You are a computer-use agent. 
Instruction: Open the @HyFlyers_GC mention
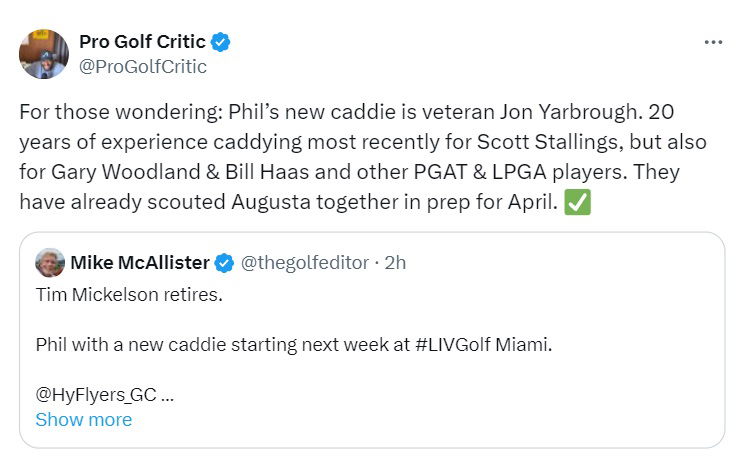click(96, 394)
